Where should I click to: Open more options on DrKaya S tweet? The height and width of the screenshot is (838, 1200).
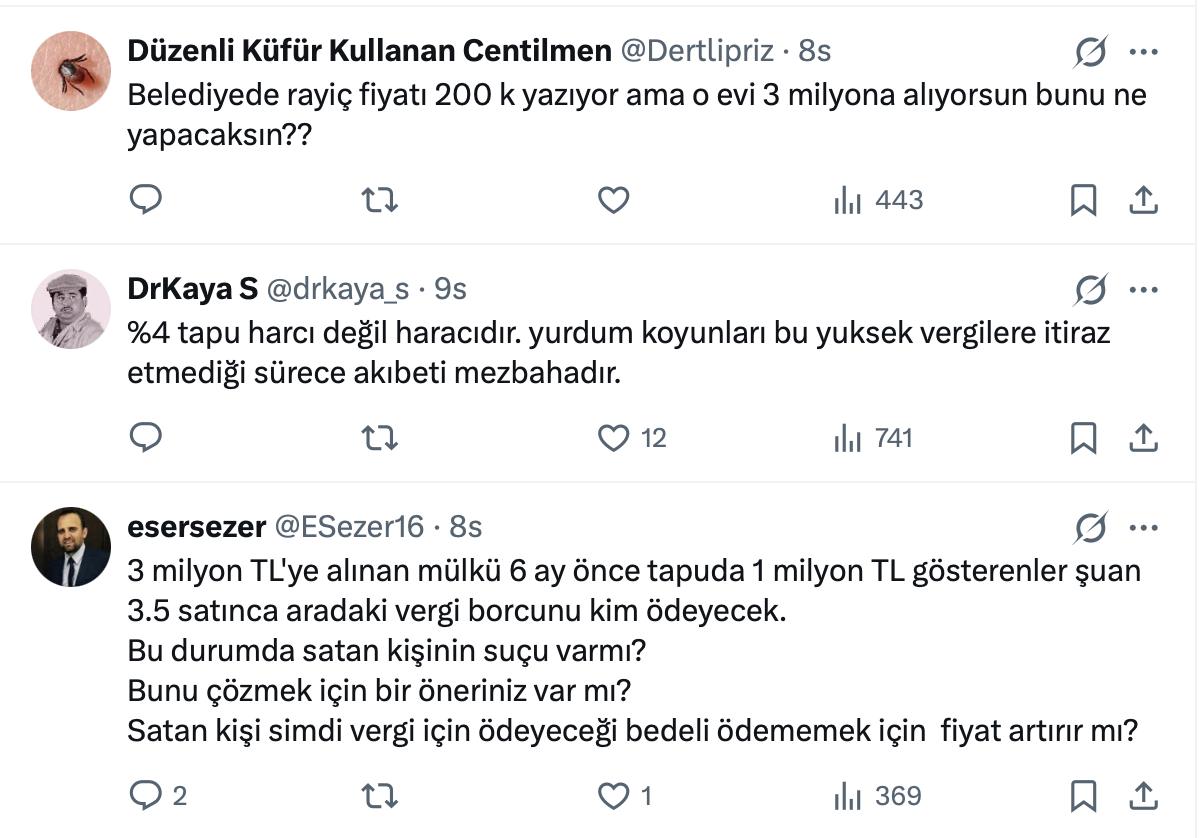tap(1143, 289)
